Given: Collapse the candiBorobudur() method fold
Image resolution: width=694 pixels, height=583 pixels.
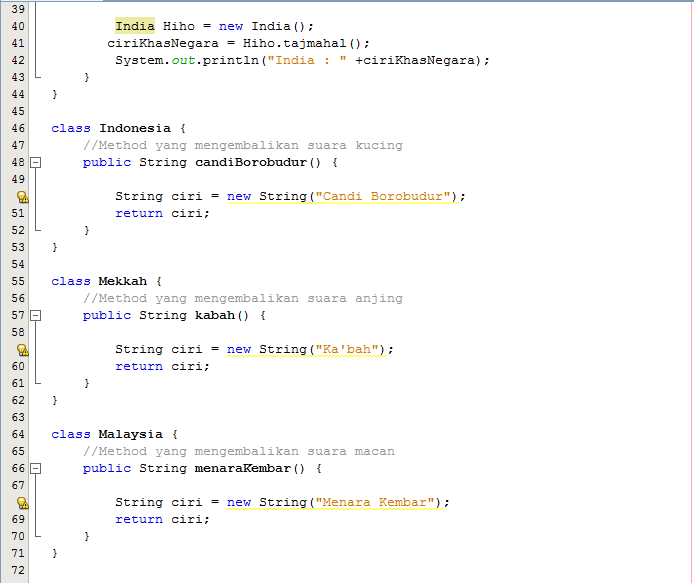Looking at the screenshot, I should pyautogui.click(x=36, y=162).
